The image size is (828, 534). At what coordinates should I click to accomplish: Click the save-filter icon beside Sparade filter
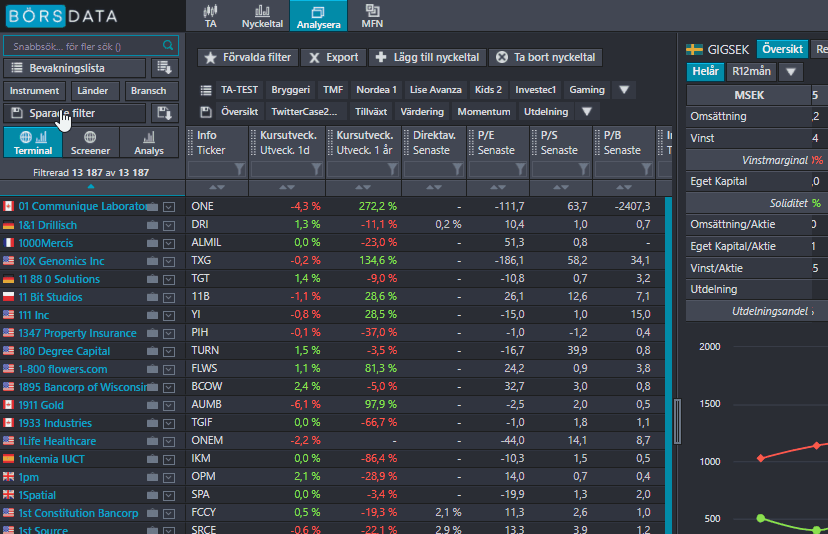pos(164,113)
